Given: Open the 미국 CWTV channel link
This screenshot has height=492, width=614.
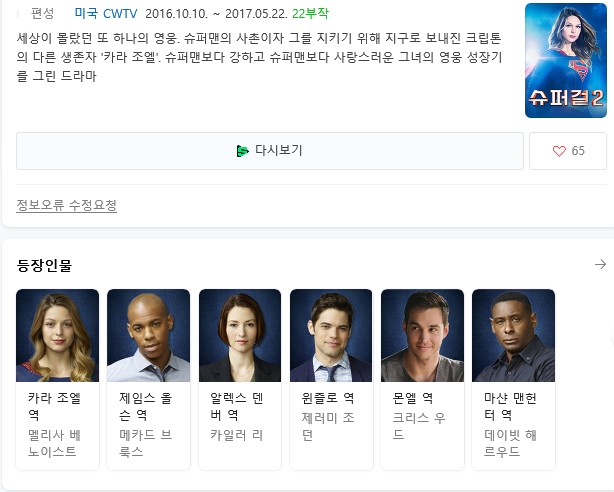Looking at the screenshot, I should [x=106, y=14].
